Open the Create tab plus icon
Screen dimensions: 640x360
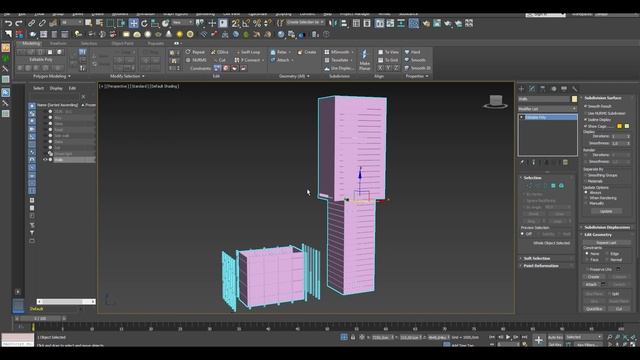[521, 89]
